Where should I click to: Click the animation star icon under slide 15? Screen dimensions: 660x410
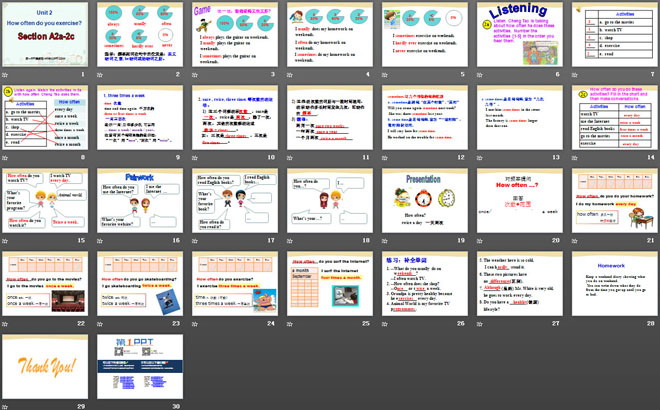pyautogui.click(x=5, y=241)
